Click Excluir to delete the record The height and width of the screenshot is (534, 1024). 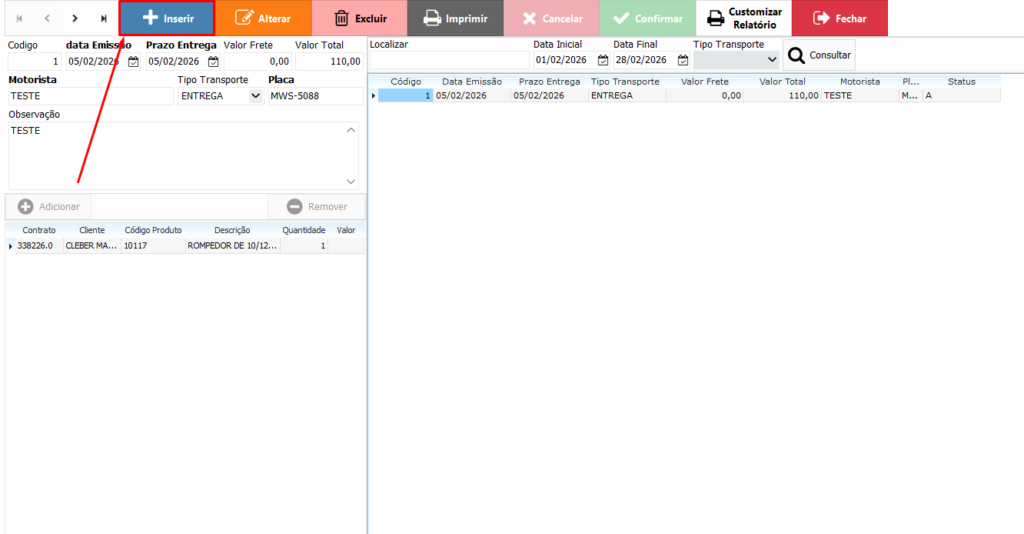tap(359, 18)
